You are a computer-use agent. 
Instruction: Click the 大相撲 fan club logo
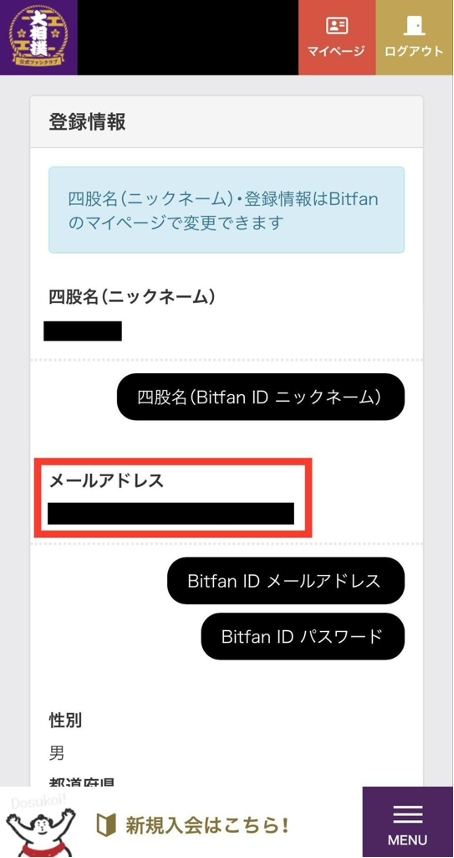pos(39,36)
